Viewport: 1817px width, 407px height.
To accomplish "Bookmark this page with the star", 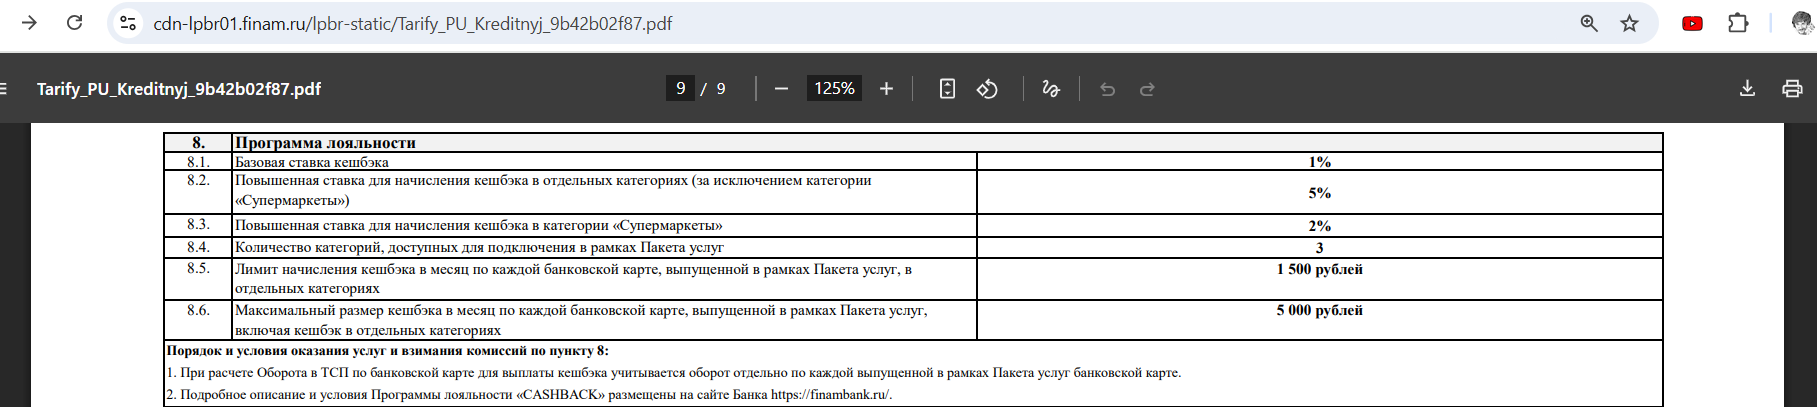I will 1629,23.
